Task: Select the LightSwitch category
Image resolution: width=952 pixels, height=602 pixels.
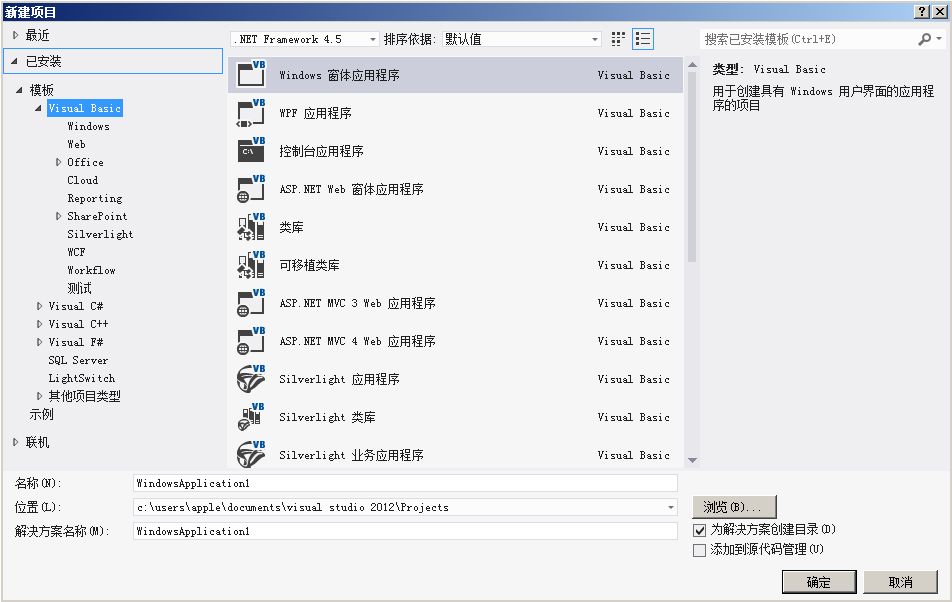Action: pyautogui.click(x=81, y=378)
